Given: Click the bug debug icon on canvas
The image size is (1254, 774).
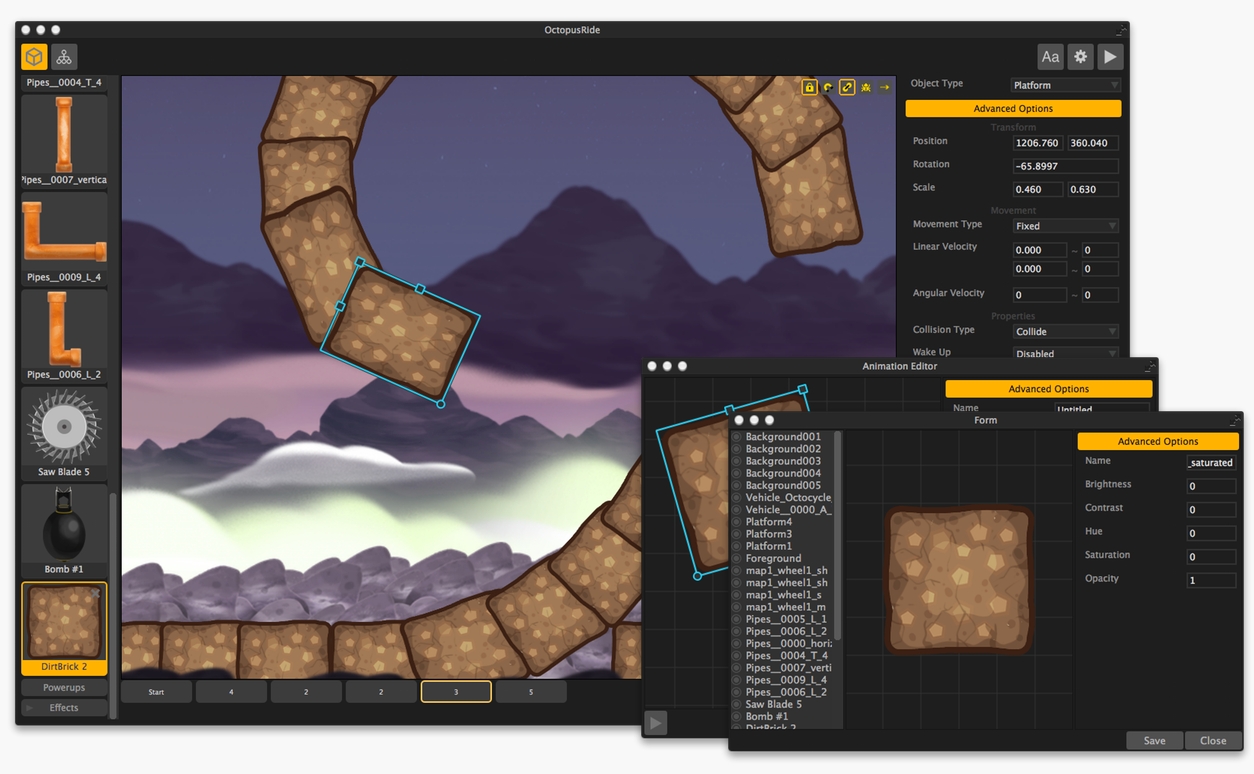Looking at the screenshot, I should [x=866, y=88].
